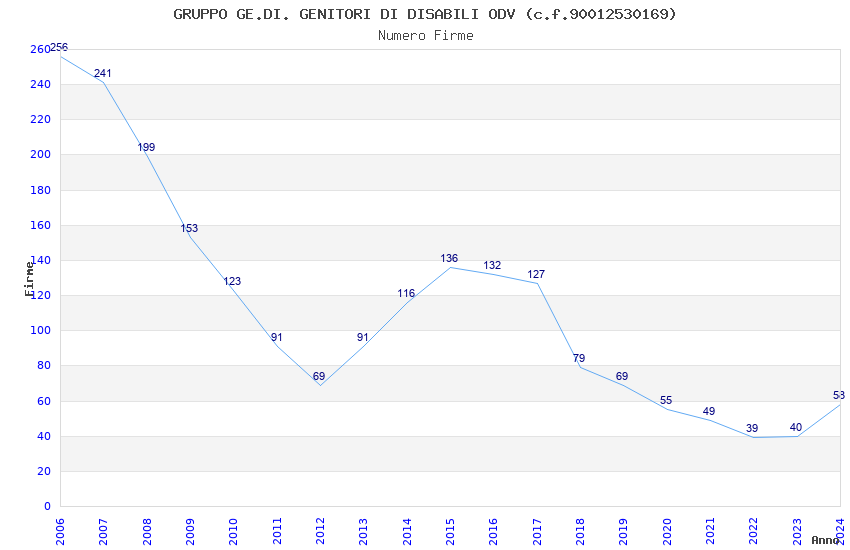850x550 pixels.
Task: Select the x-axis year 2011
Action: click(276, 532)
